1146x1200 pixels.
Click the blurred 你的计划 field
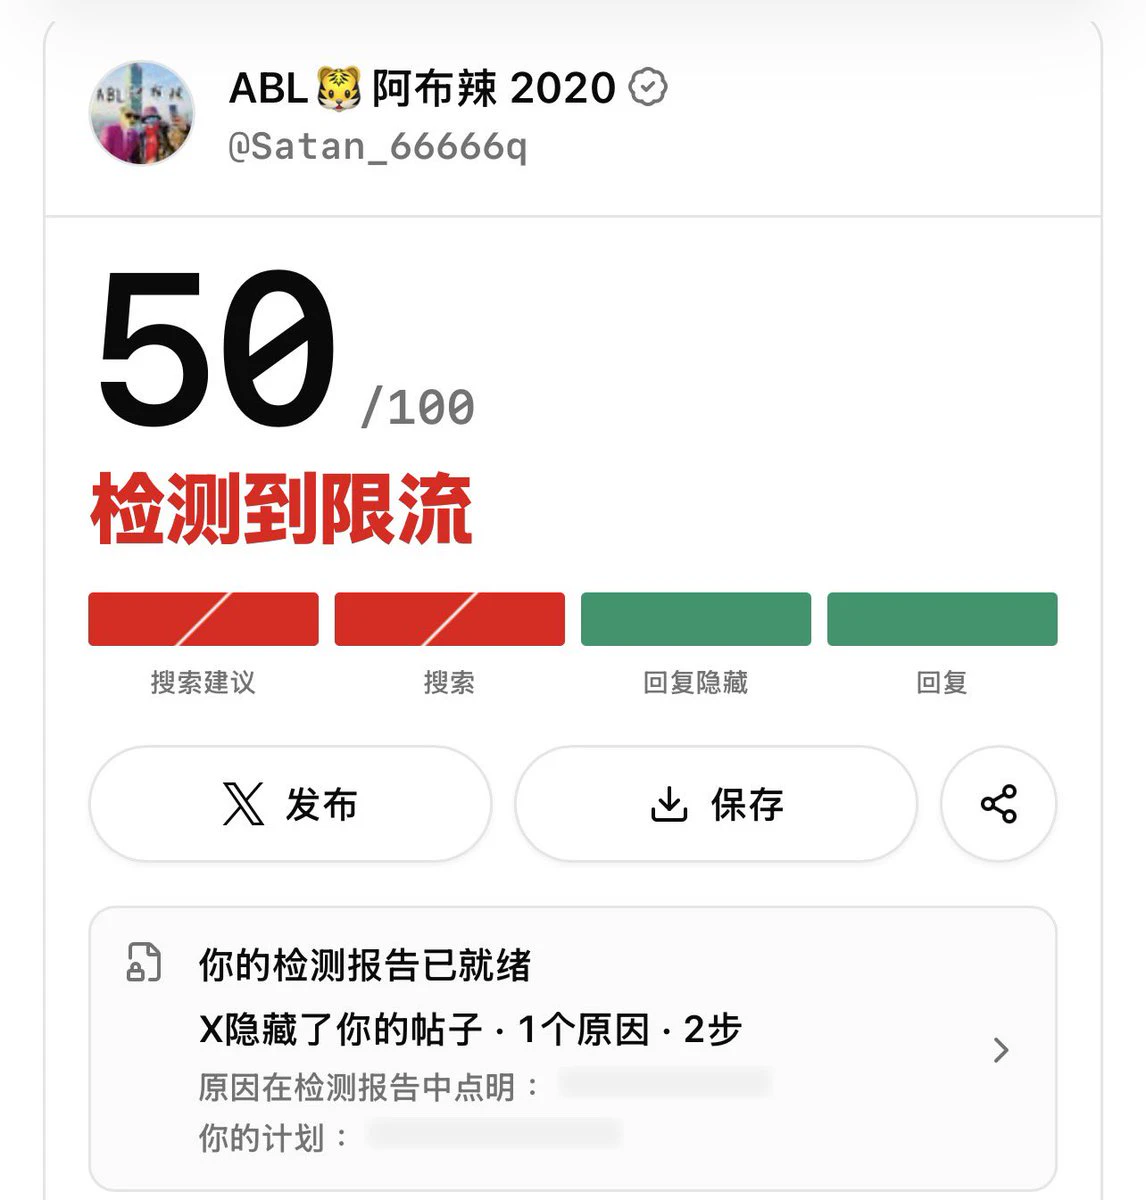(495, 1133)
